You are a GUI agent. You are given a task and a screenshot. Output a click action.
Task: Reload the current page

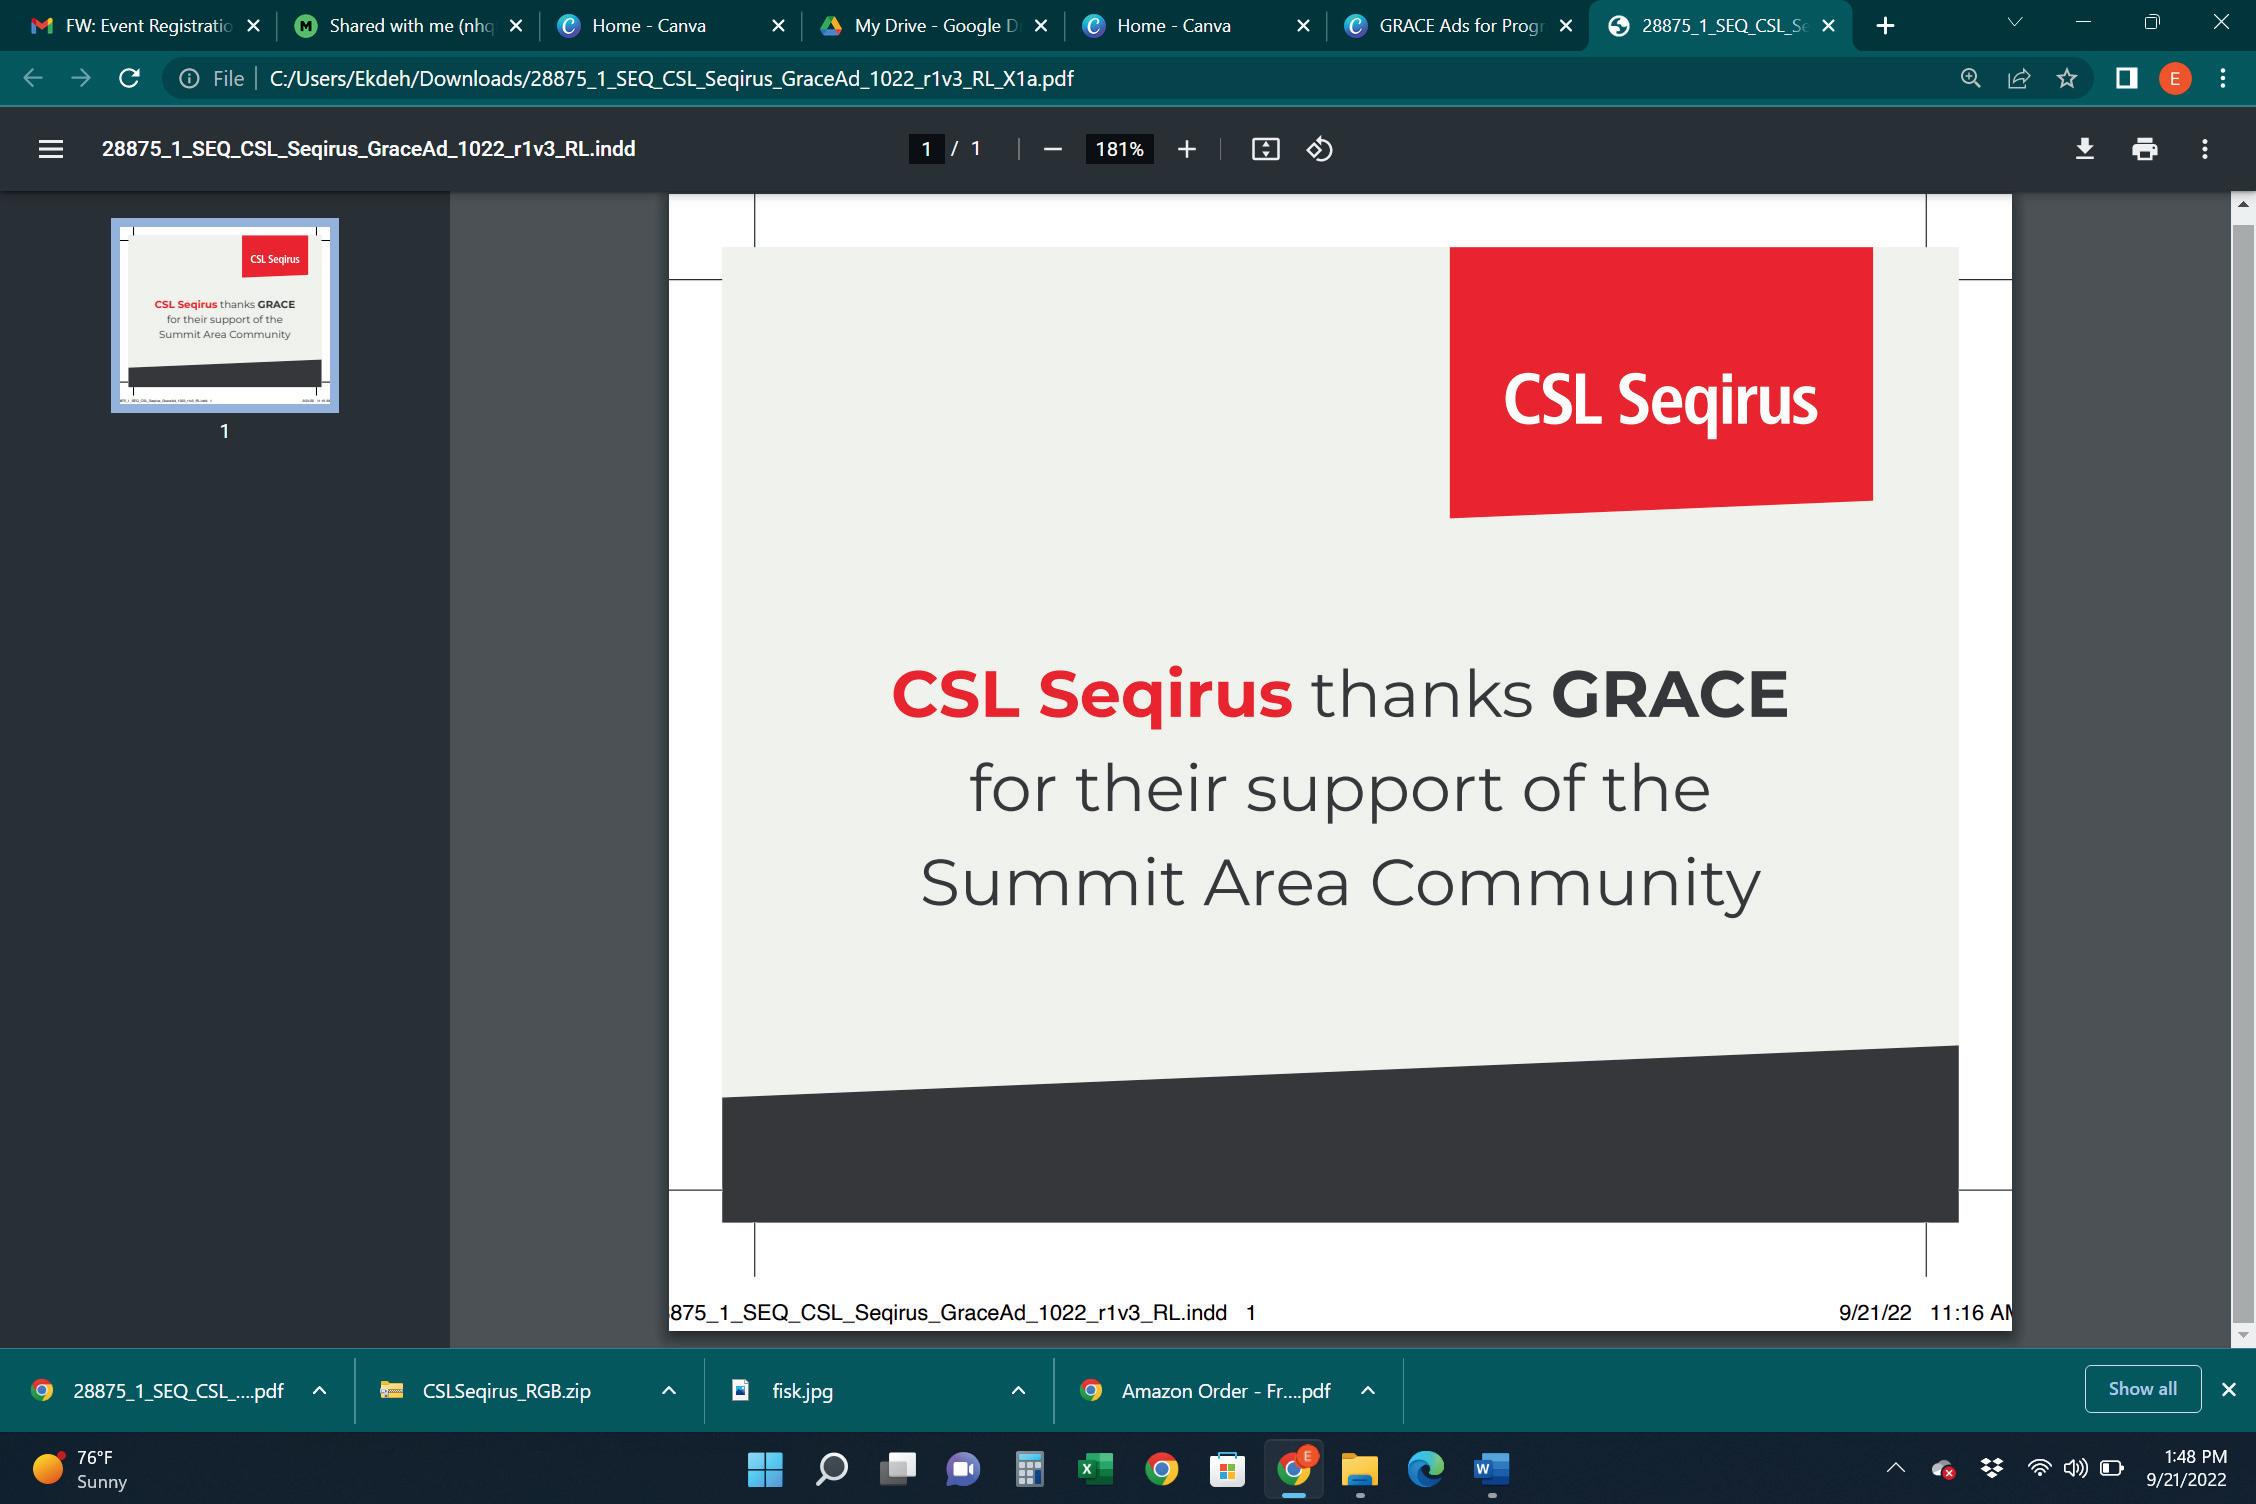[129, 78]
